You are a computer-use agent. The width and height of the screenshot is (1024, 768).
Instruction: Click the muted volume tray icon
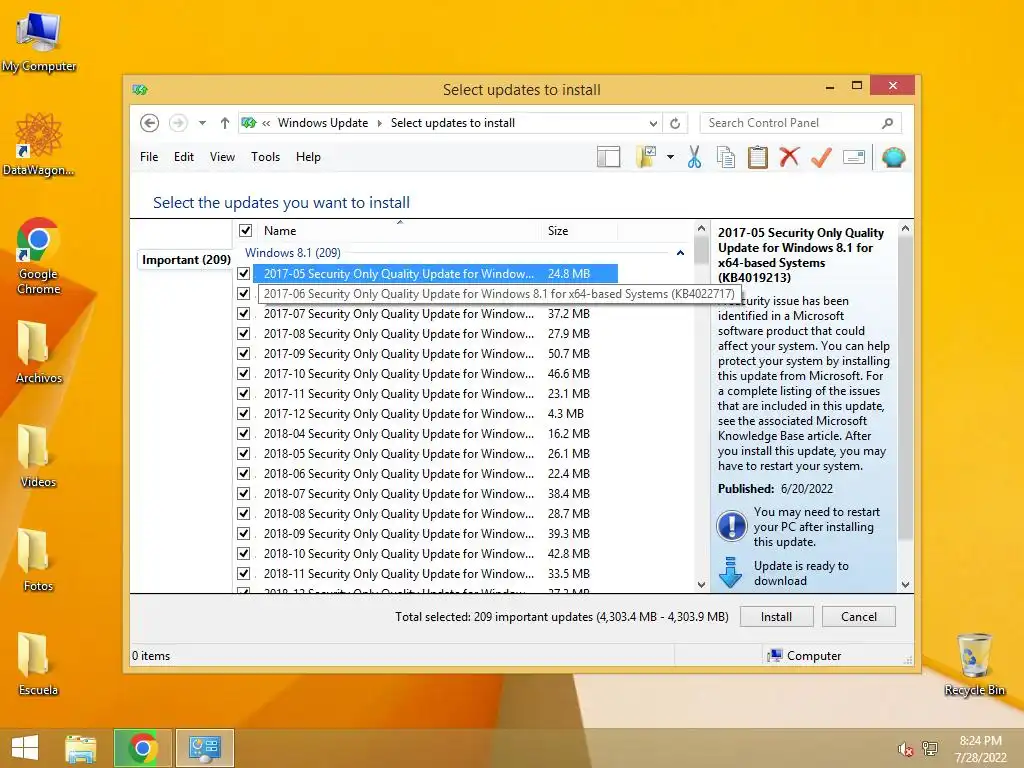905,749
